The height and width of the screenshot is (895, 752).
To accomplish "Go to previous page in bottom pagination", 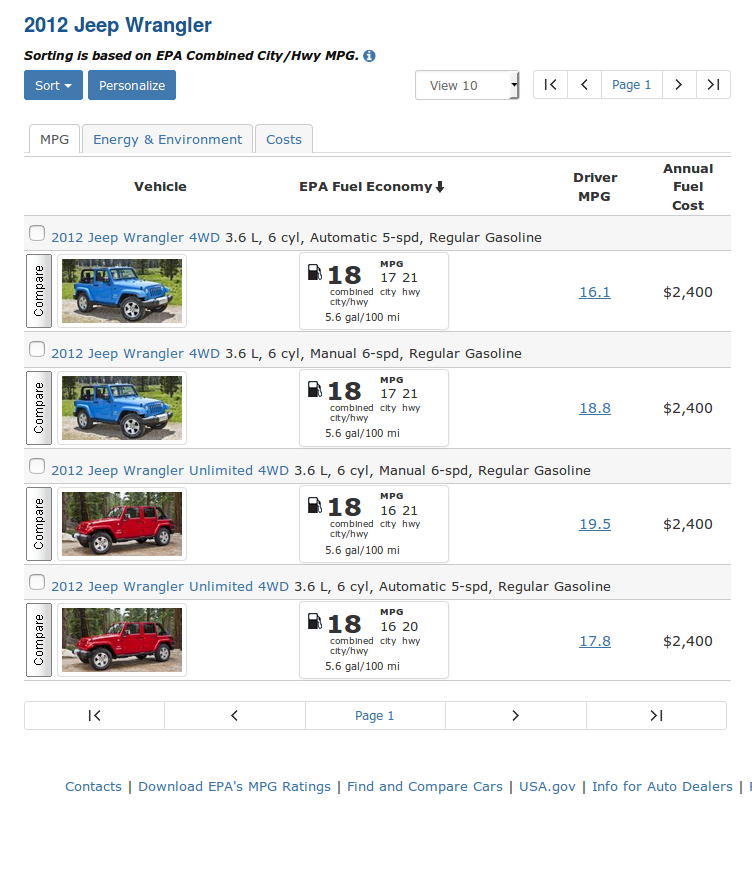I will [x=235, y=715].
